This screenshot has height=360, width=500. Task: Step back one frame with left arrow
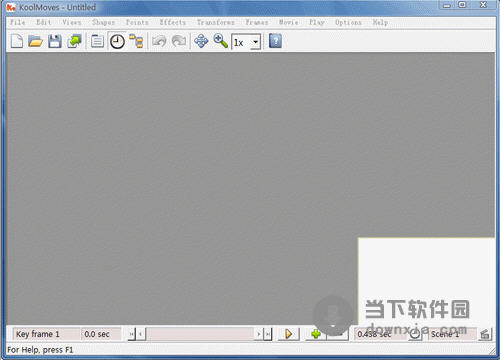(141, 334)
